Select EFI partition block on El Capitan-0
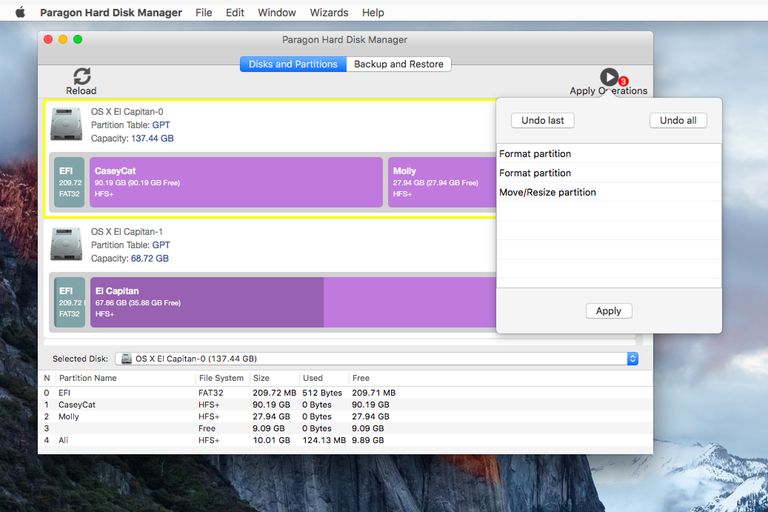The image size is (768, 512). (69, 182)
